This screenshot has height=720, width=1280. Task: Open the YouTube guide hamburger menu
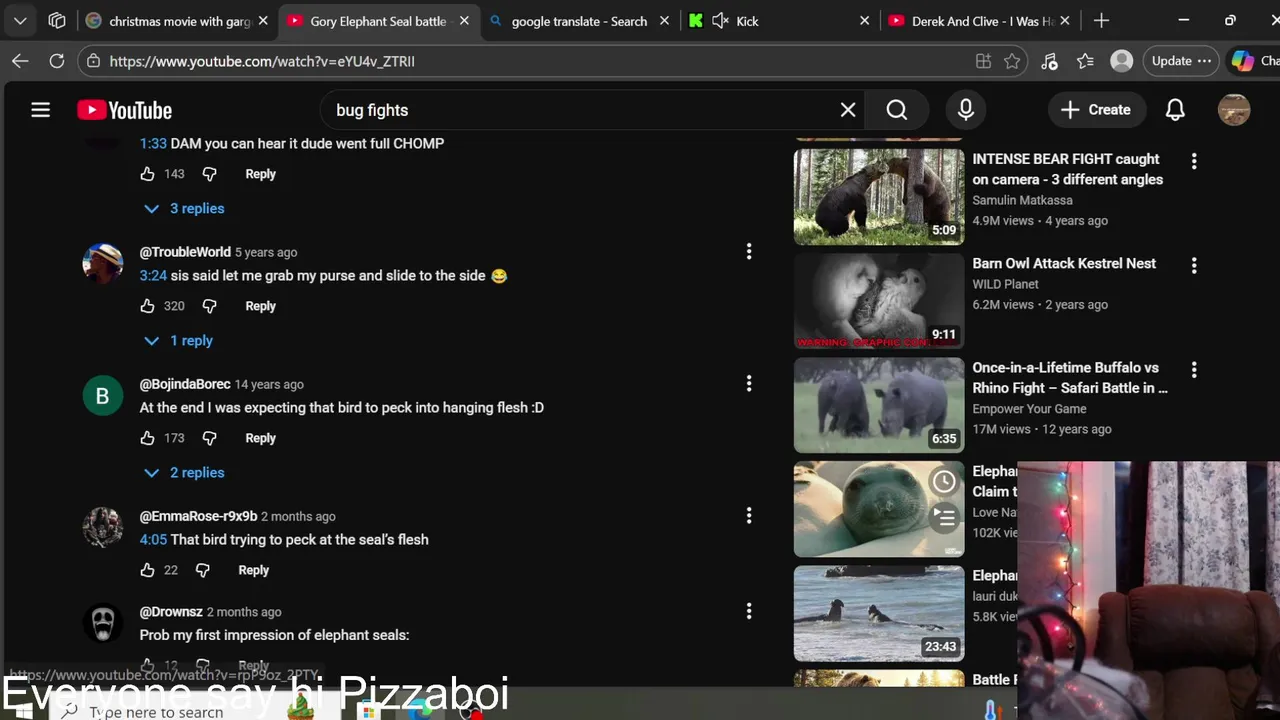click(x=40, y=110)
